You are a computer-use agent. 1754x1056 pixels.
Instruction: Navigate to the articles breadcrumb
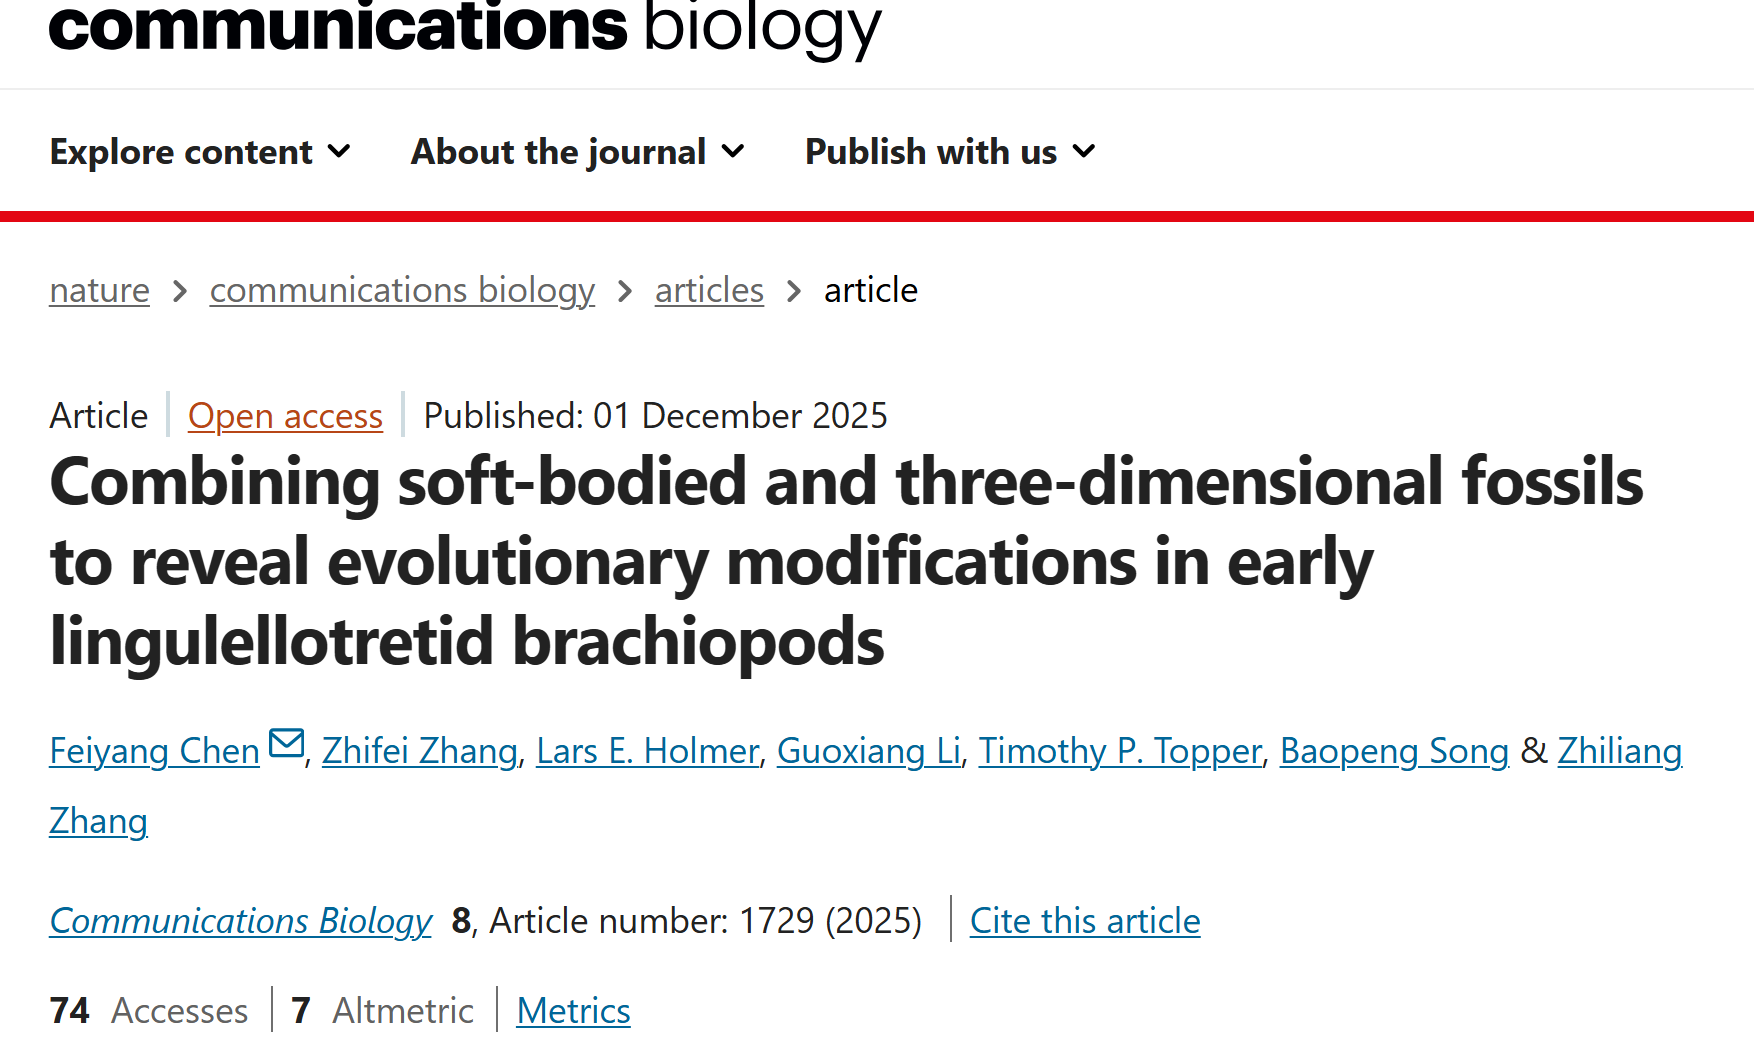pos(709,290)
